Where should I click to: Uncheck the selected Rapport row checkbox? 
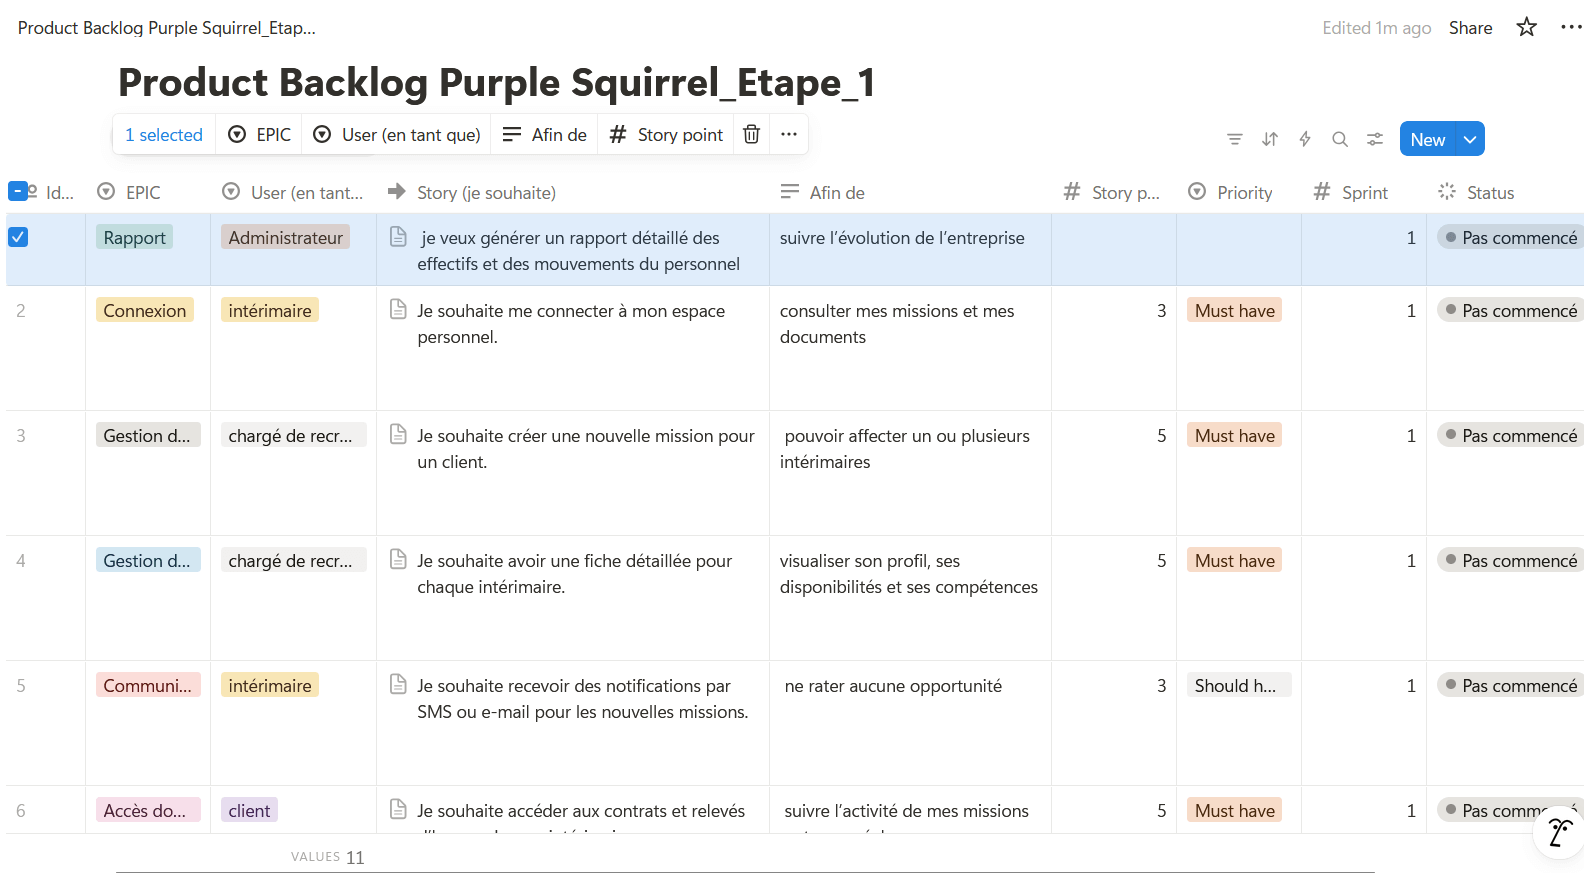pos(18,237)
